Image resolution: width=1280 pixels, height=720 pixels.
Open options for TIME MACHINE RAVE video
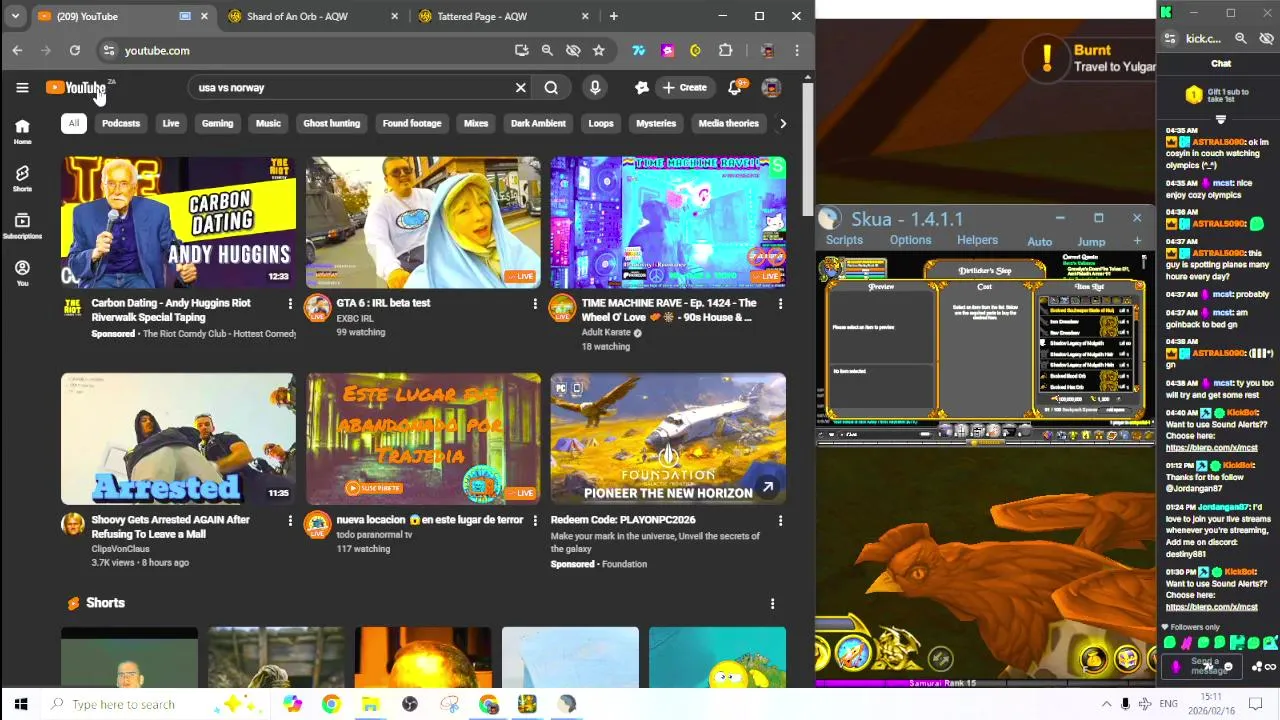[x=780, y=303]
